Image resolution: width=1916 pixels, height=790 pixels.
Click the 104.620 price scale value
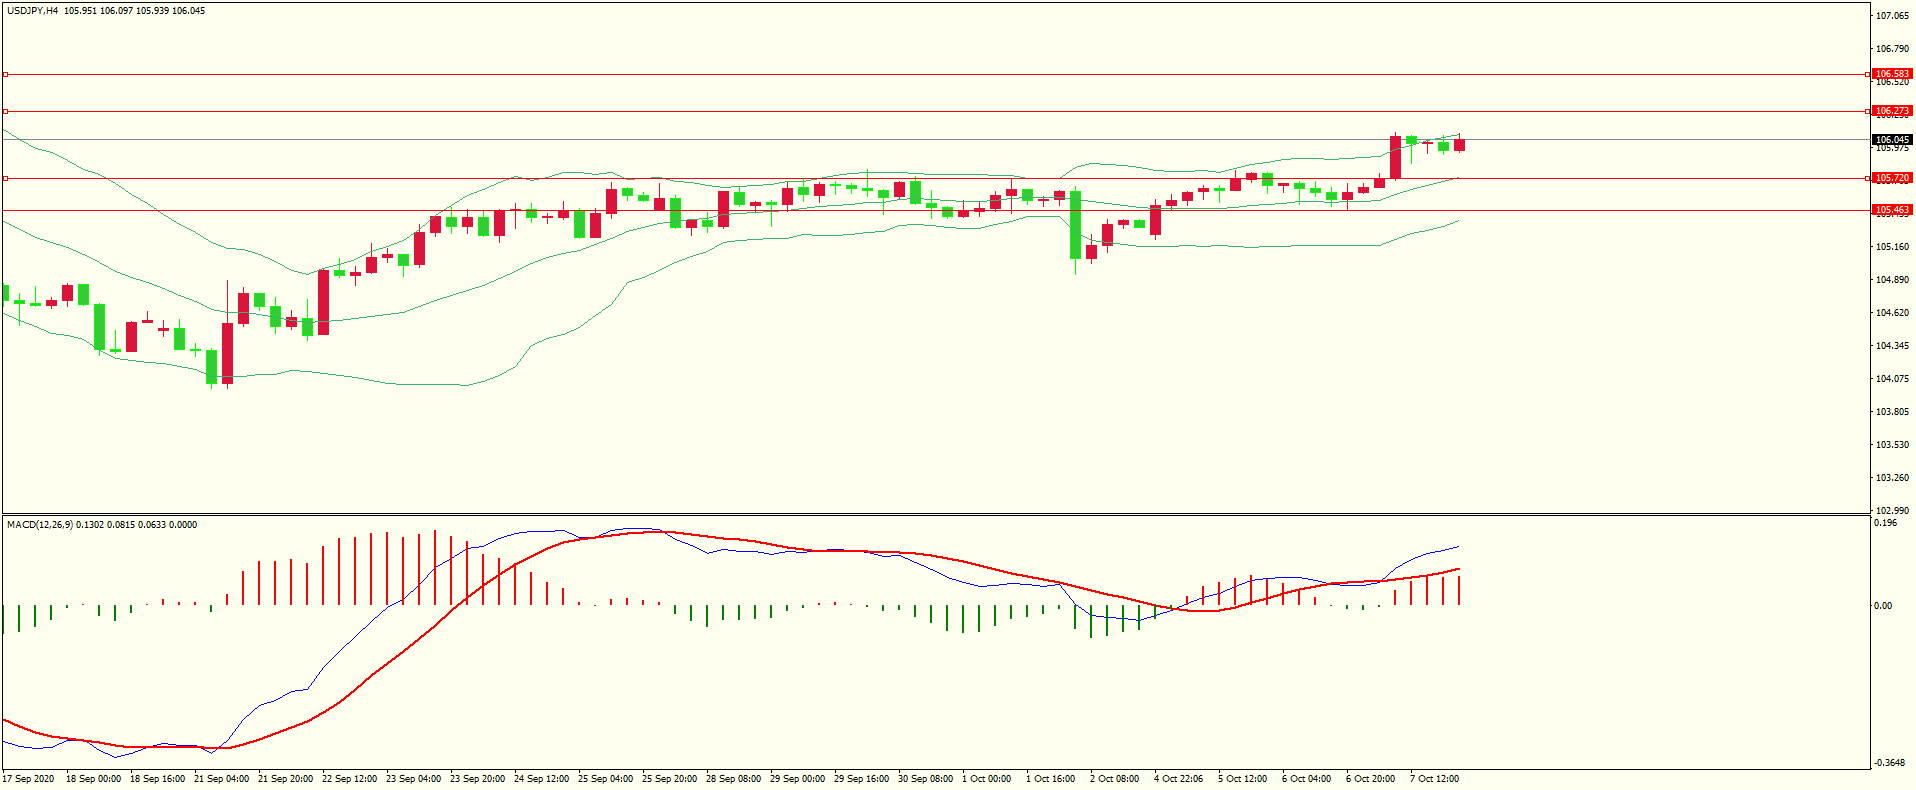1892,313
